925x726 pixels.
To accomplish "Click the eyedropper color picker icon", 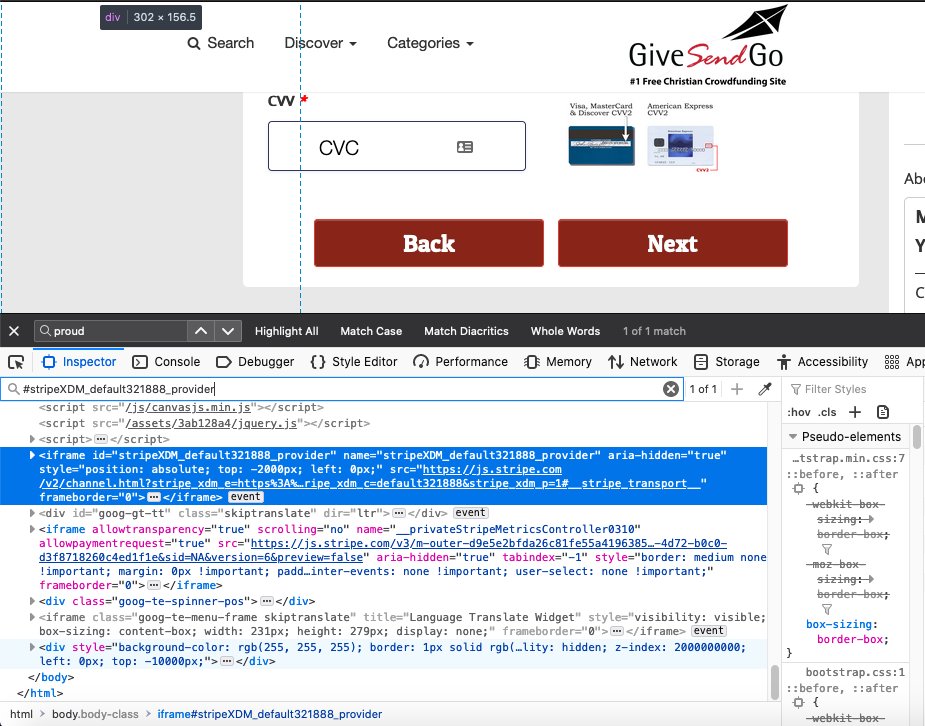I will tap(765, 389).
